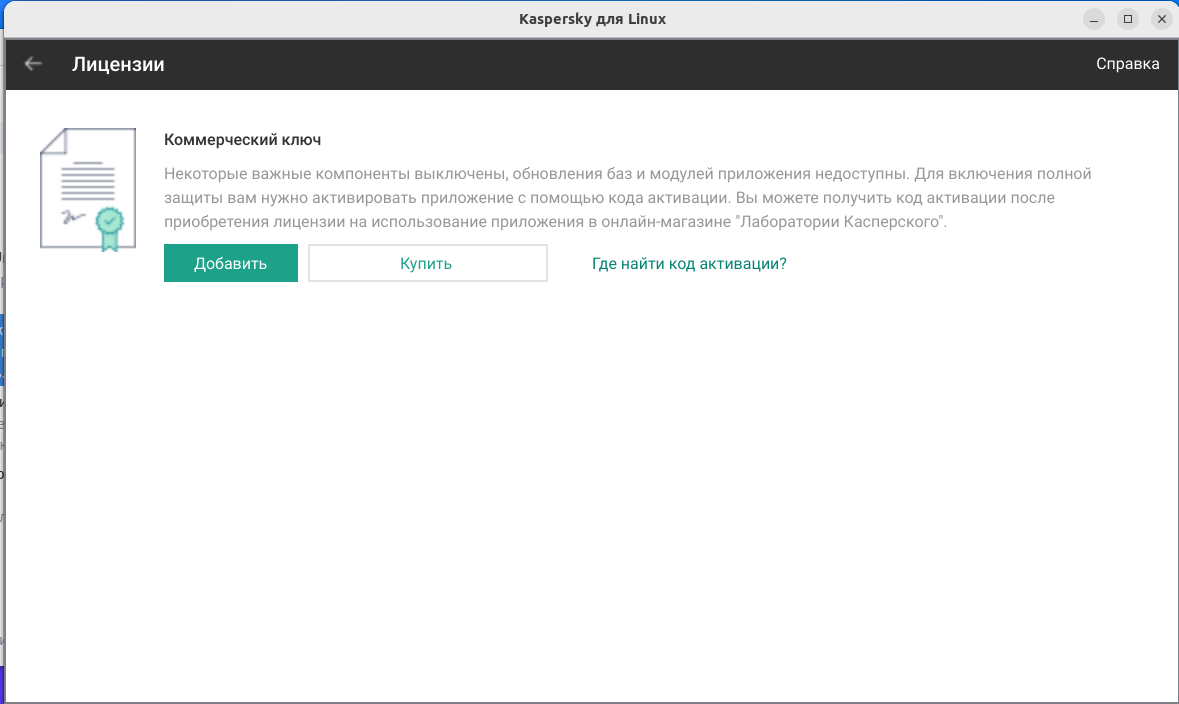1179x704 pixels.
Task: Click the 'Некоторые важные компоненты выключены' description text
Action: 628,198
